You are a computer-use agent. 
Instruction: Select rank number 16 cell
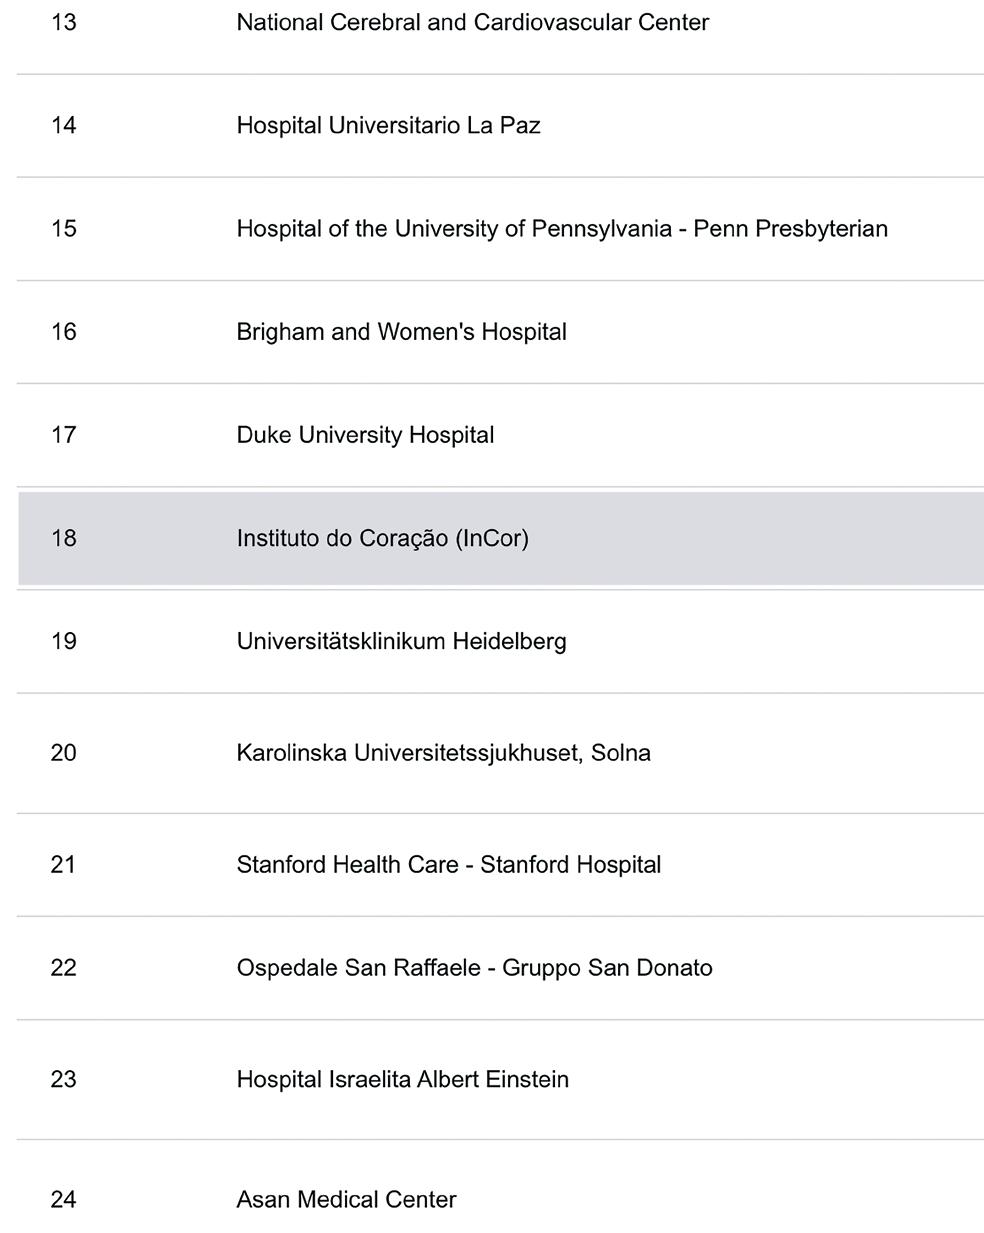[63, 332]
